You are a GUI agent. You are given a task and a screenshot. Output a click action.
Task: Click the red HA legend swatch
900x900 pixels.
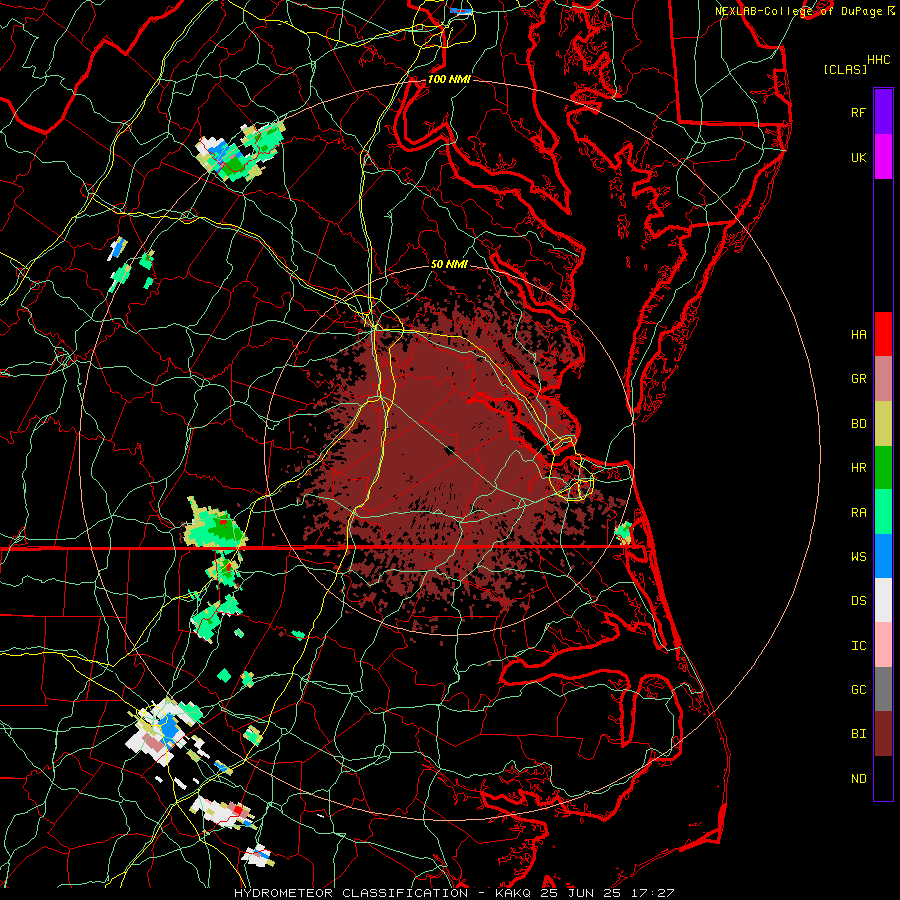tap(883, 334)
